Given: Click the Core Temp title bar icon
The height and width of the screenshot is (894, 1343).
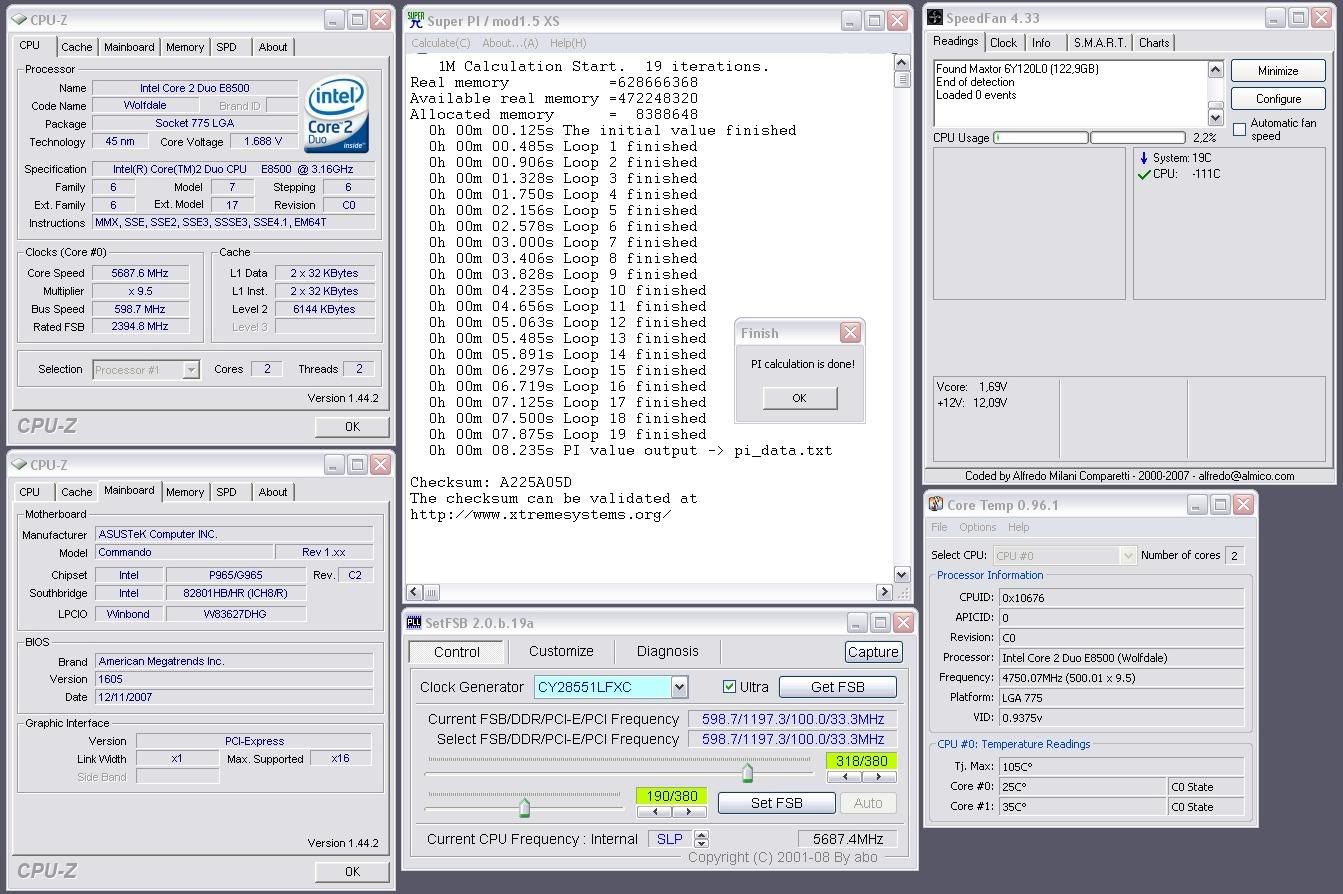Looking at the screenshot, I should coord(936,505).
